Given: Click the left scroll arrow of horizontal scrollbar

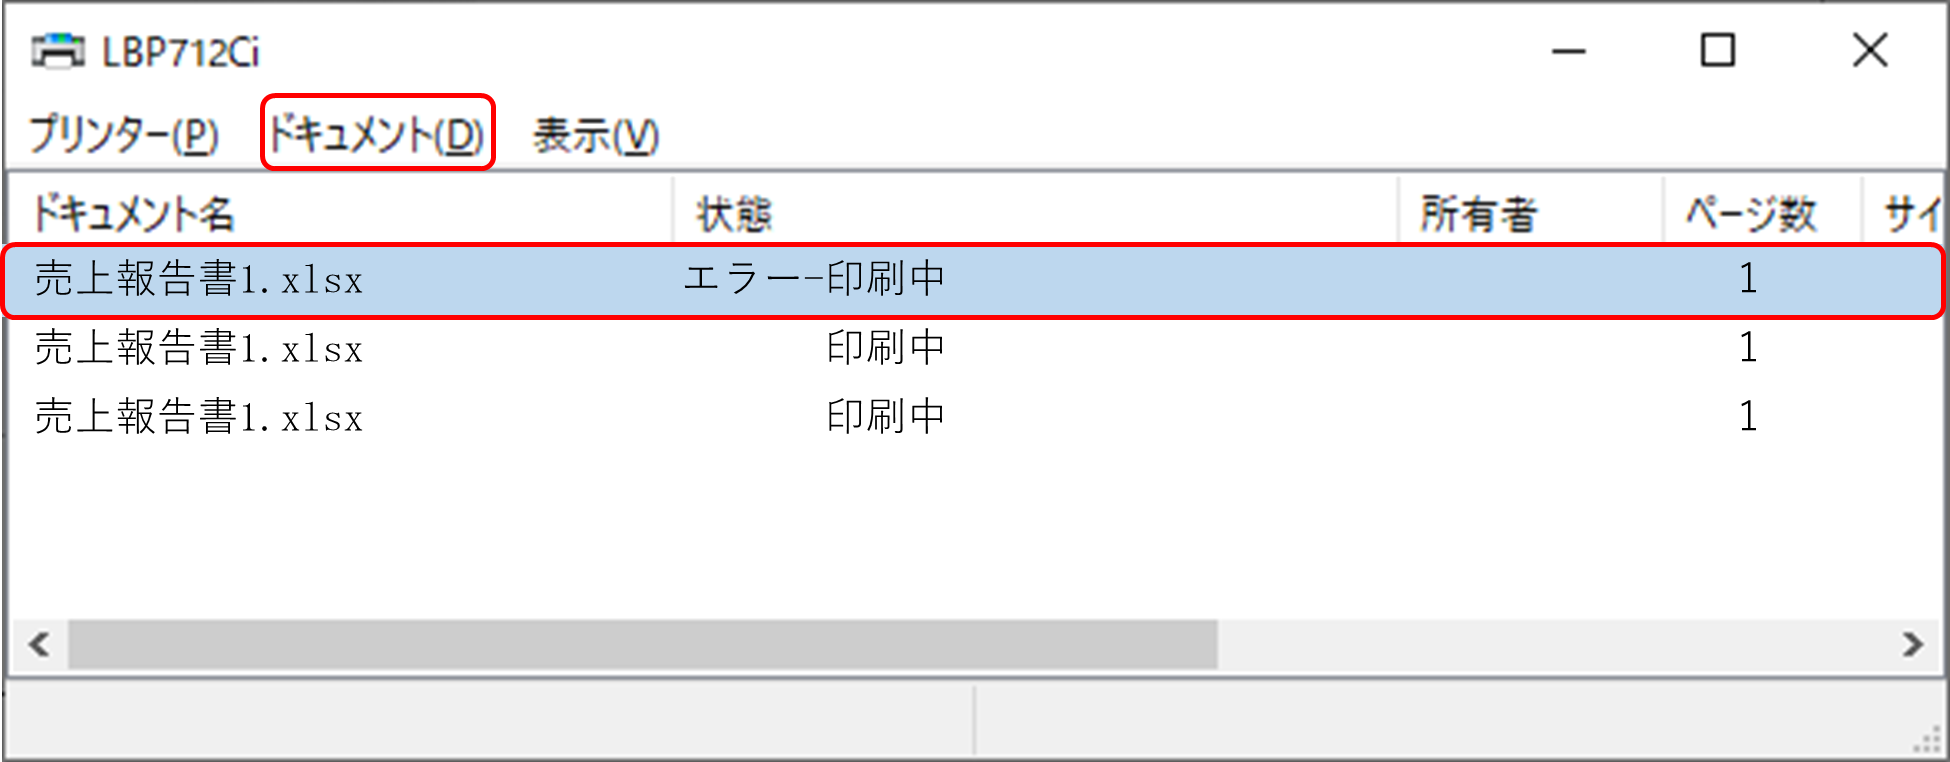Looking at the screenshot, I should tap(40, 644).
